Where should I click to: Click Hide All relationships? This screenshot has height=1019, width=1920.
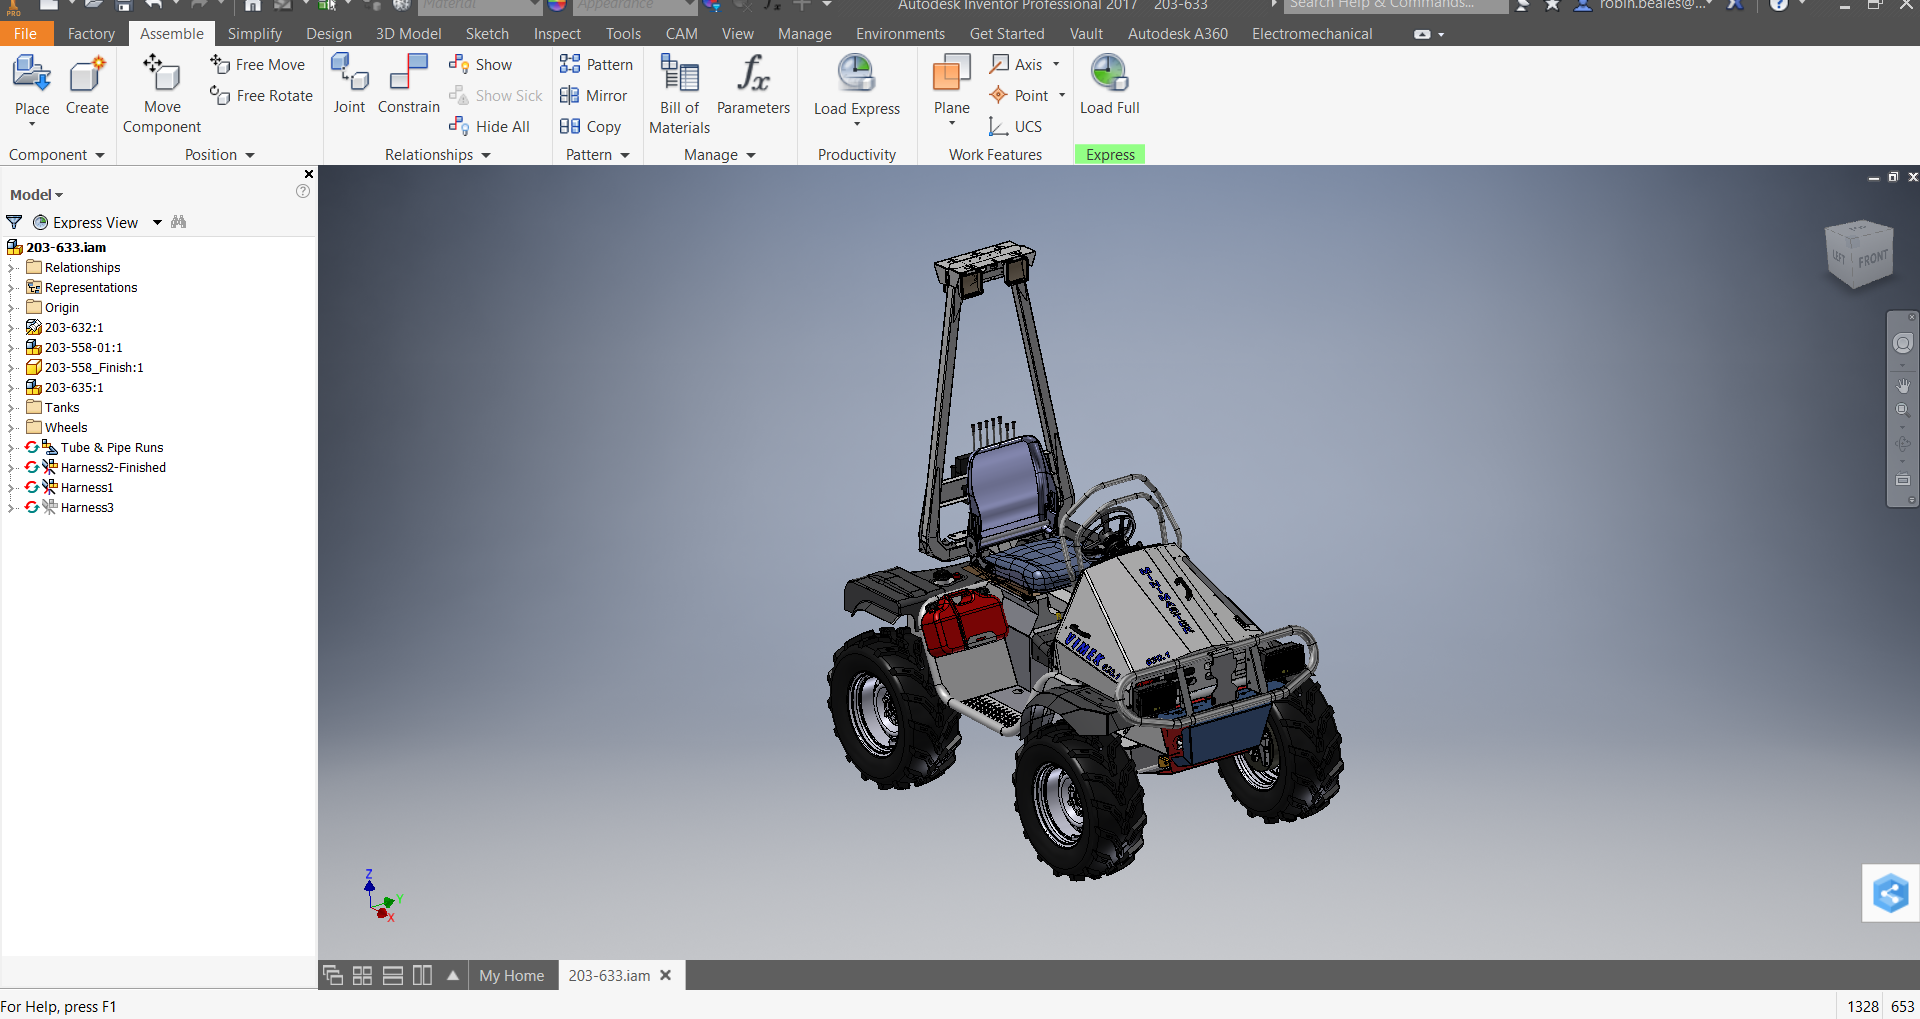click(x=490, y=127)
